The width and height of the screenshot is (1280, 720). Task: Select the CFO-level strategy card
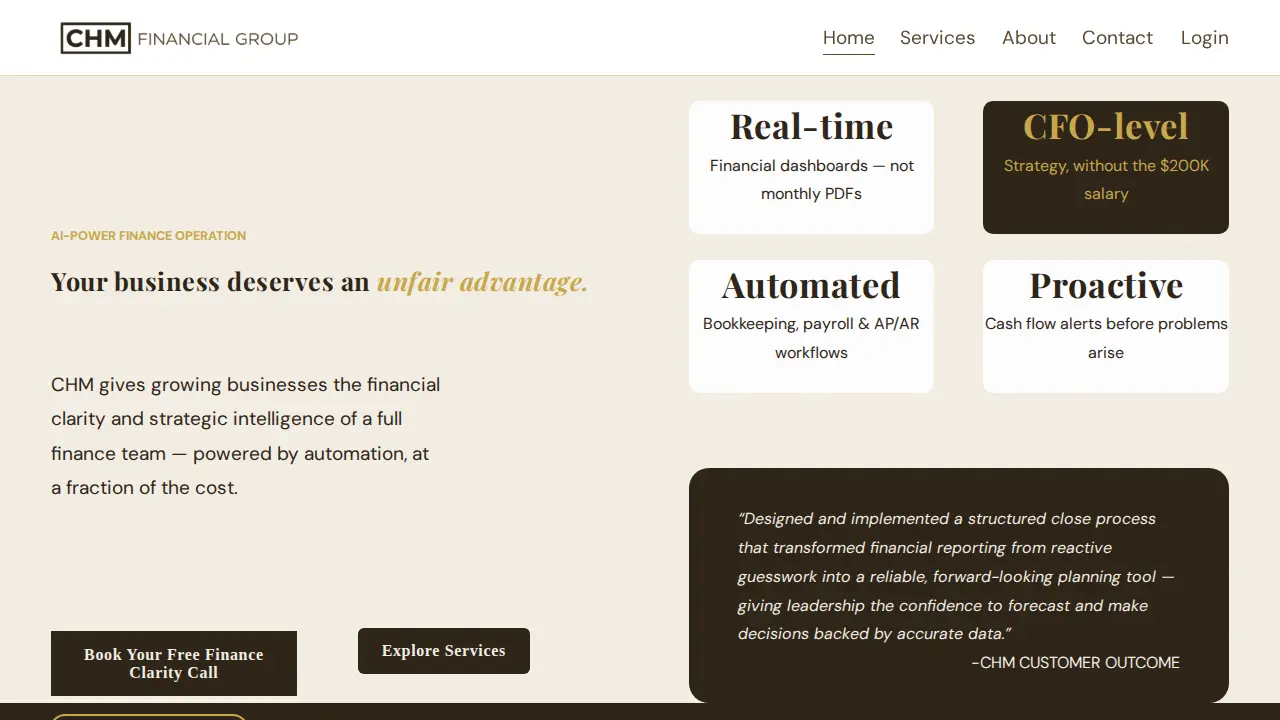(x=1106, y=167)
